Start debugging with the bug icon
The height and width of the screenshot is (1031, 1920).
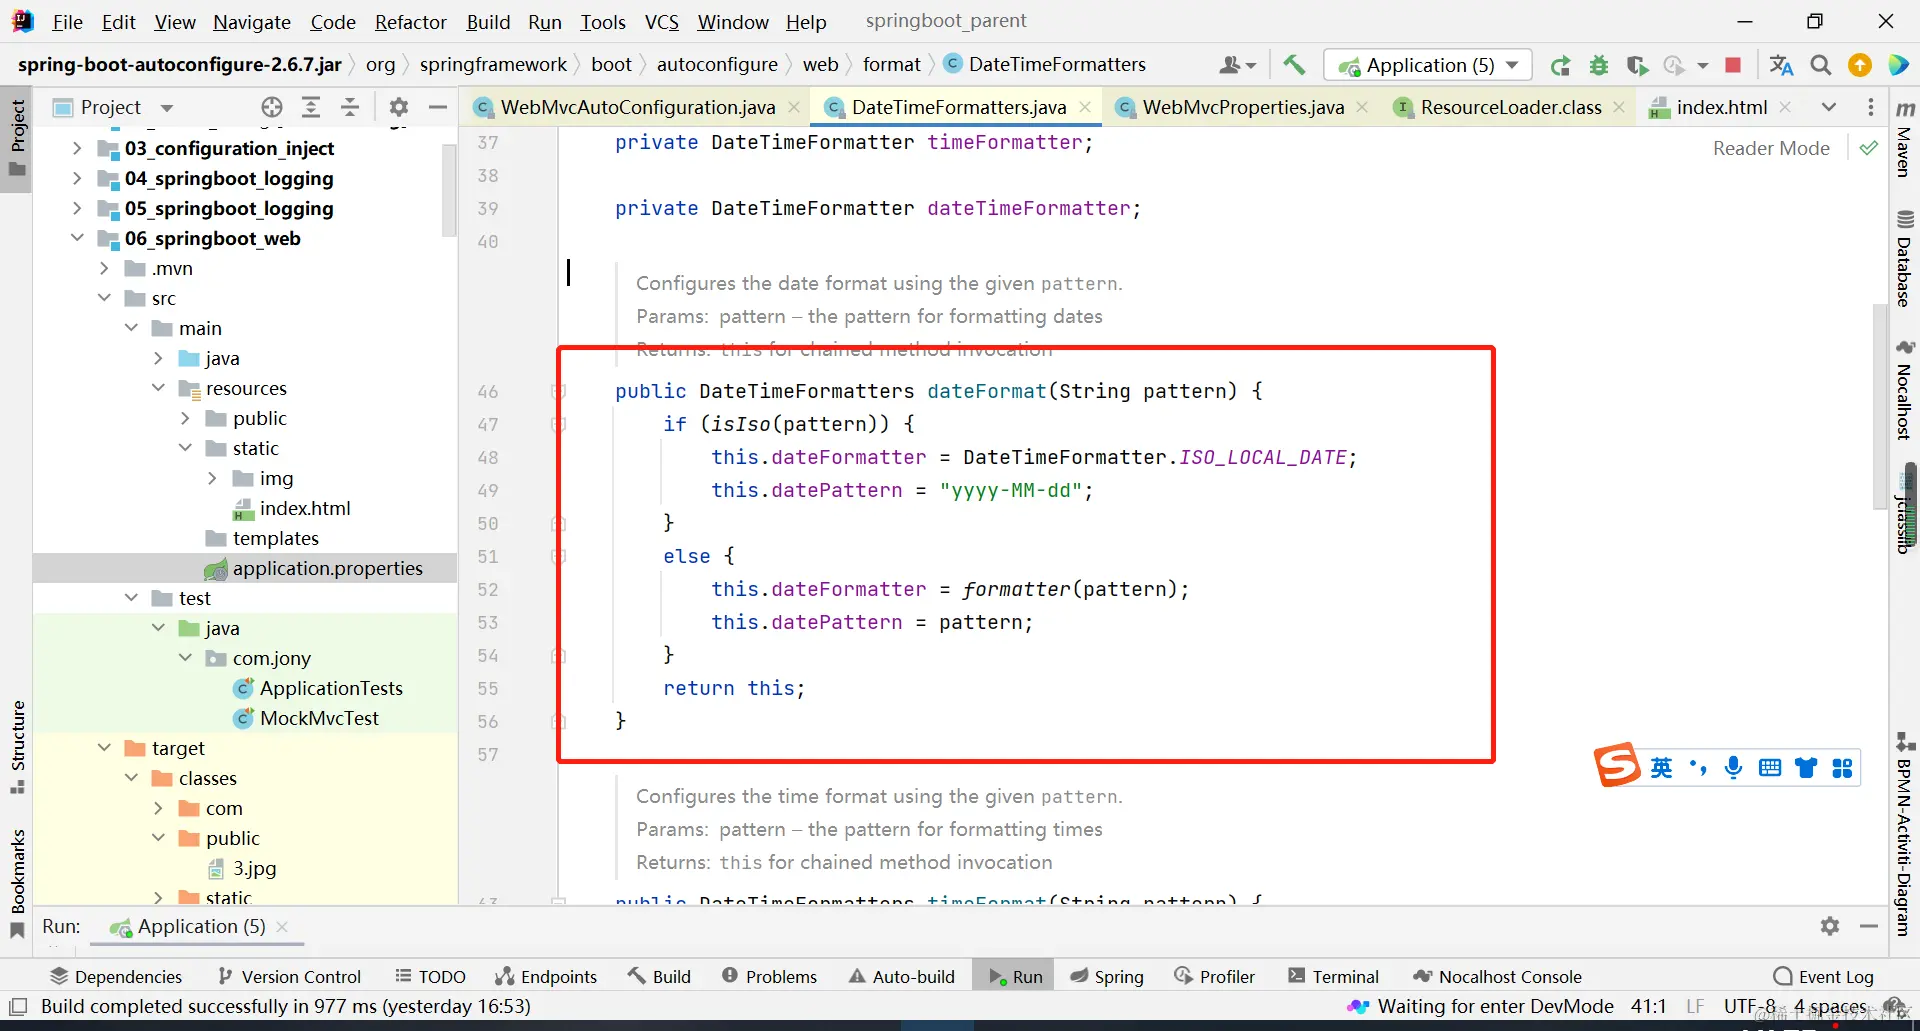pos(1599,66)
